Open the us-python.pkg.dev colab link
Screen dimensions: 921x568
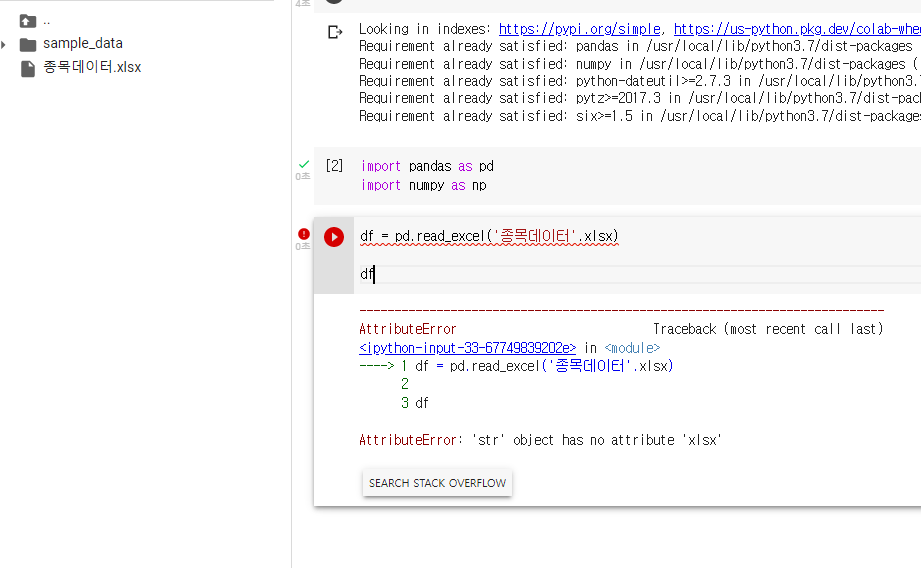point(797,29)
